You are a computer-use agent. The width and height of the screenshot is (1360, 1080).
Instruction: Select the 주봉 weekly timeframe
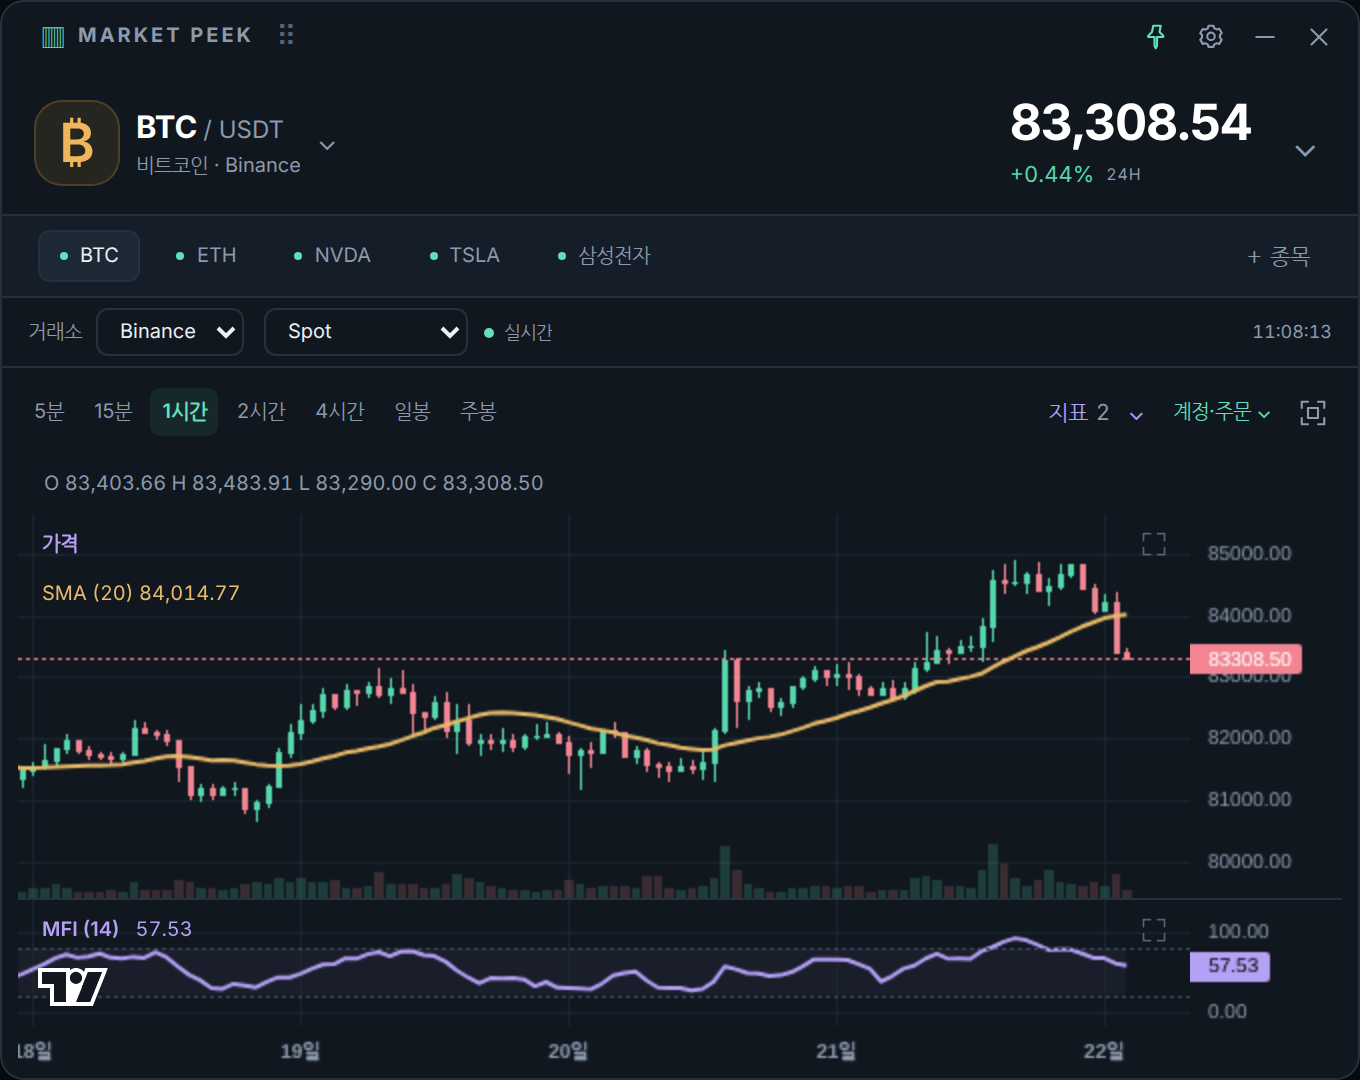click(x=478, y=412)
